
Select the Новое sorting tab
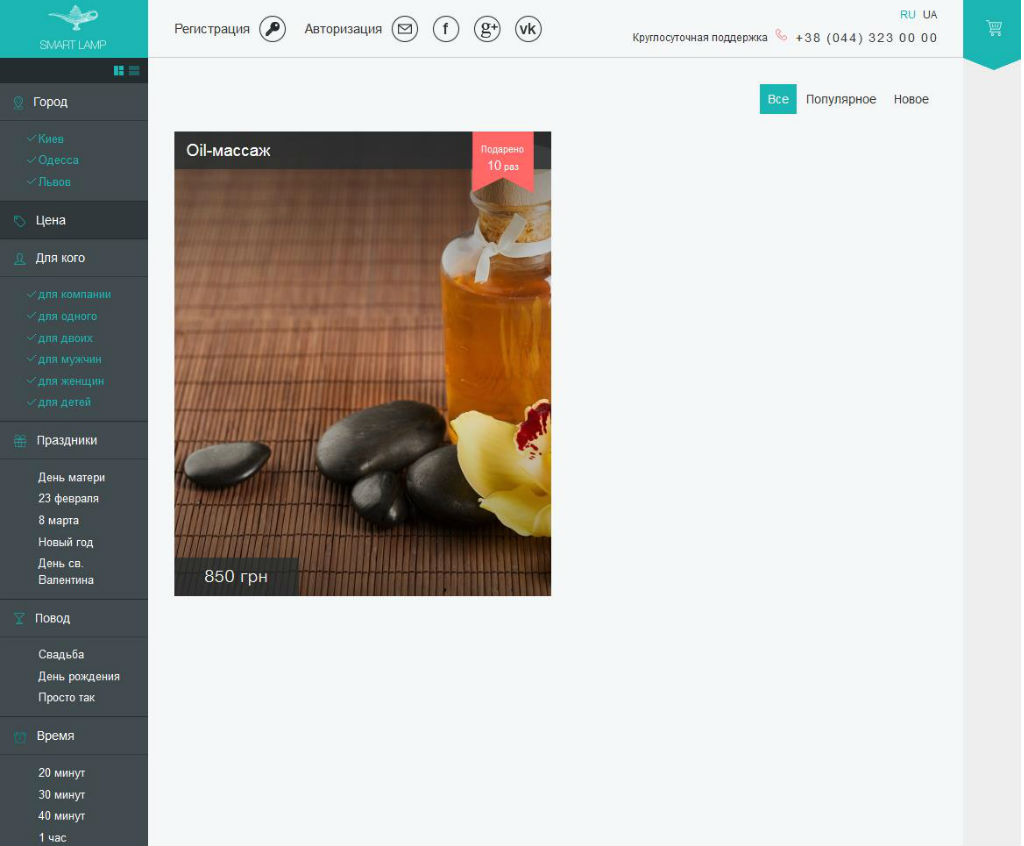pos(911,99)
